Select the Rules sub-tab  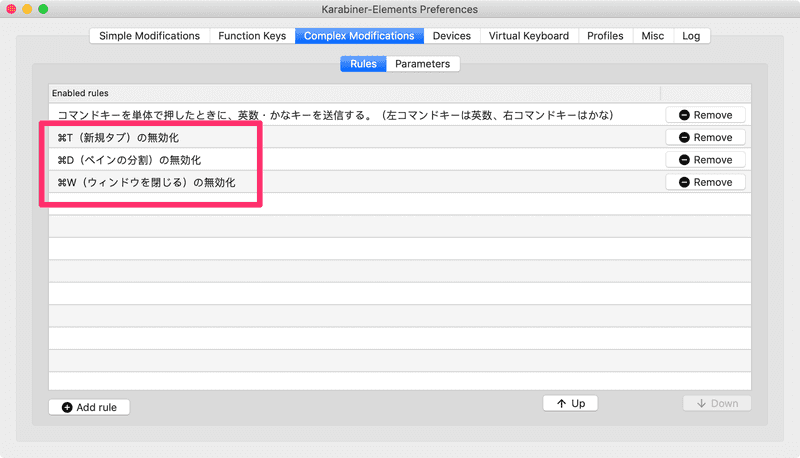pyautogui.click(x=363, y=64)
